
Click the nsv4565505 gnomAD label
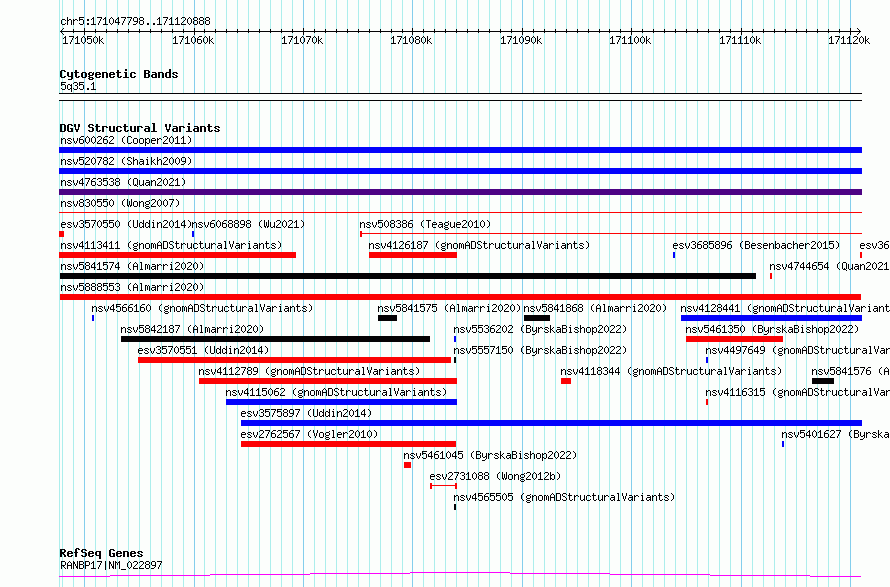tap(564, 497)
